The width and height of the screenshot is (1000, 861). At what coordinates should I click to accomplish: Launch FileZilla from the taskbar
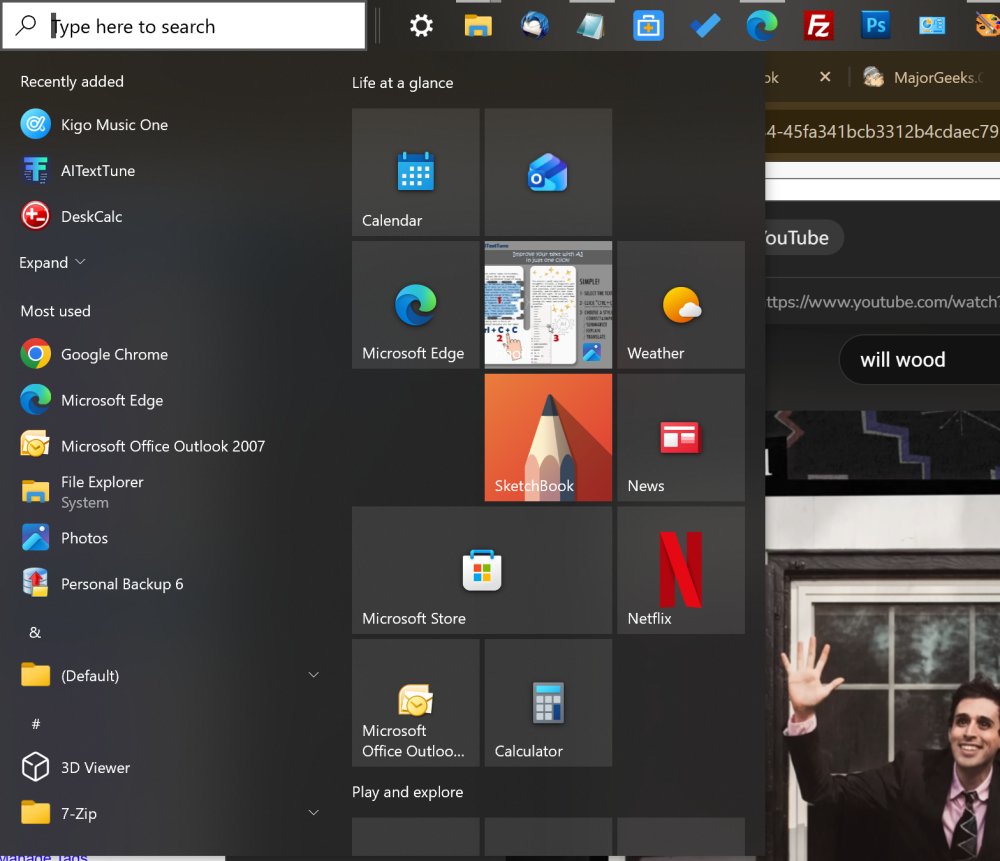click(818, 26)
